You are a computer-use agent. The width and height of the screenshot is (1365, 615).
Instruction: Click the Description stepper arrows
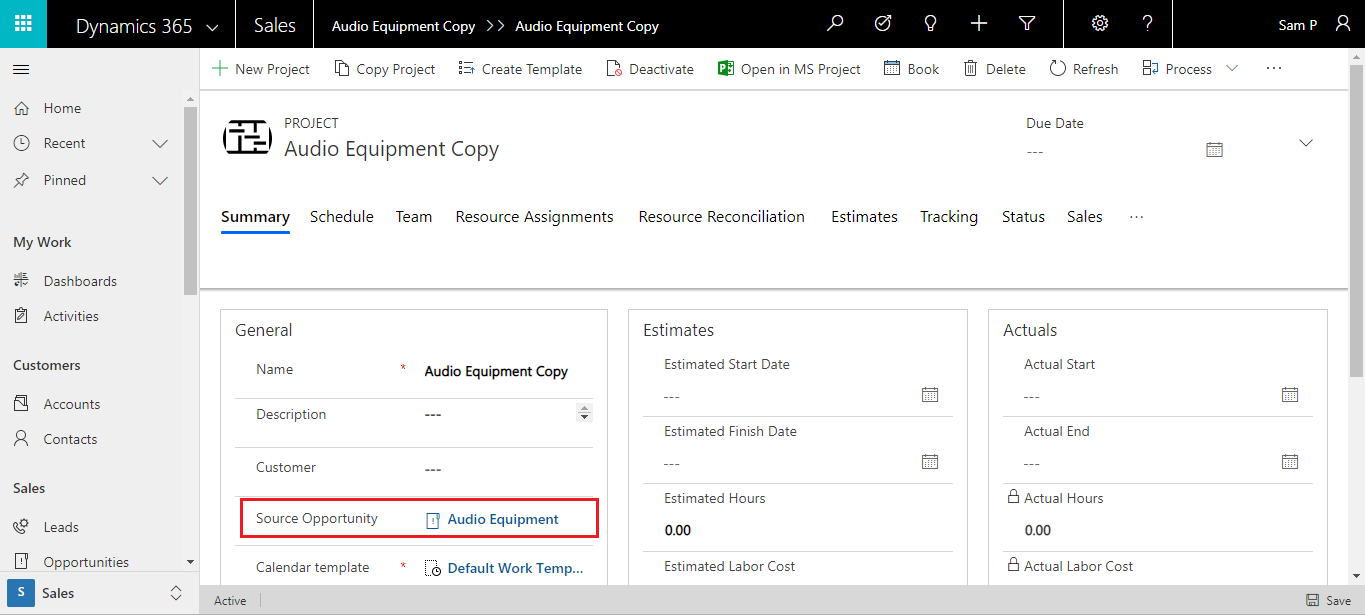coord(585,413)
